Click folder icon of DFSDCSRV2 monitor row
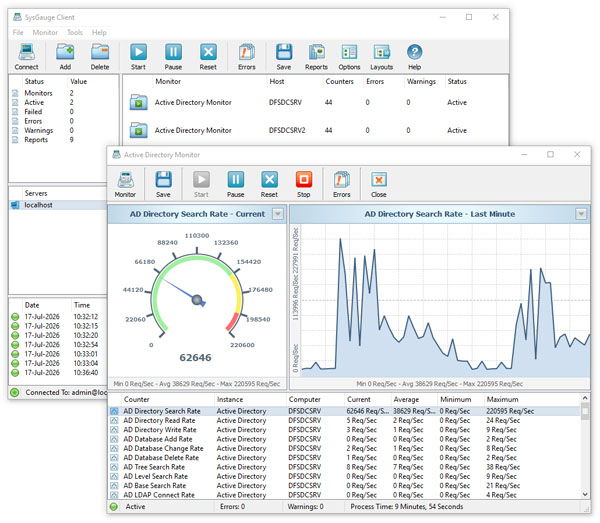The height and width of the screenshot is (523, 600). coord(139,130)
